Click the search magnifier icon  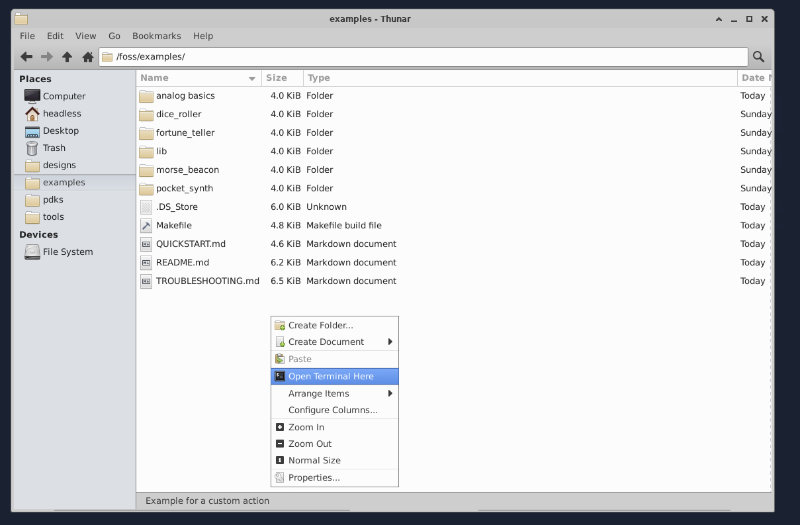pos(759,57)
